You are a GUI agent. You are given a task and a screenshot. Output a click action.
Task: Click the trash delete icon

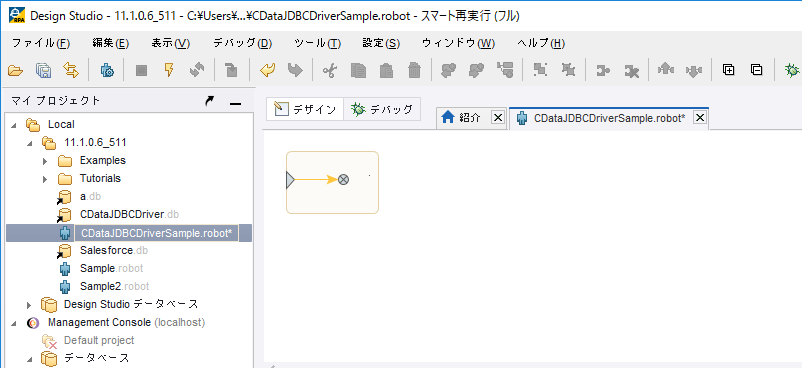(x=414, y=71)
